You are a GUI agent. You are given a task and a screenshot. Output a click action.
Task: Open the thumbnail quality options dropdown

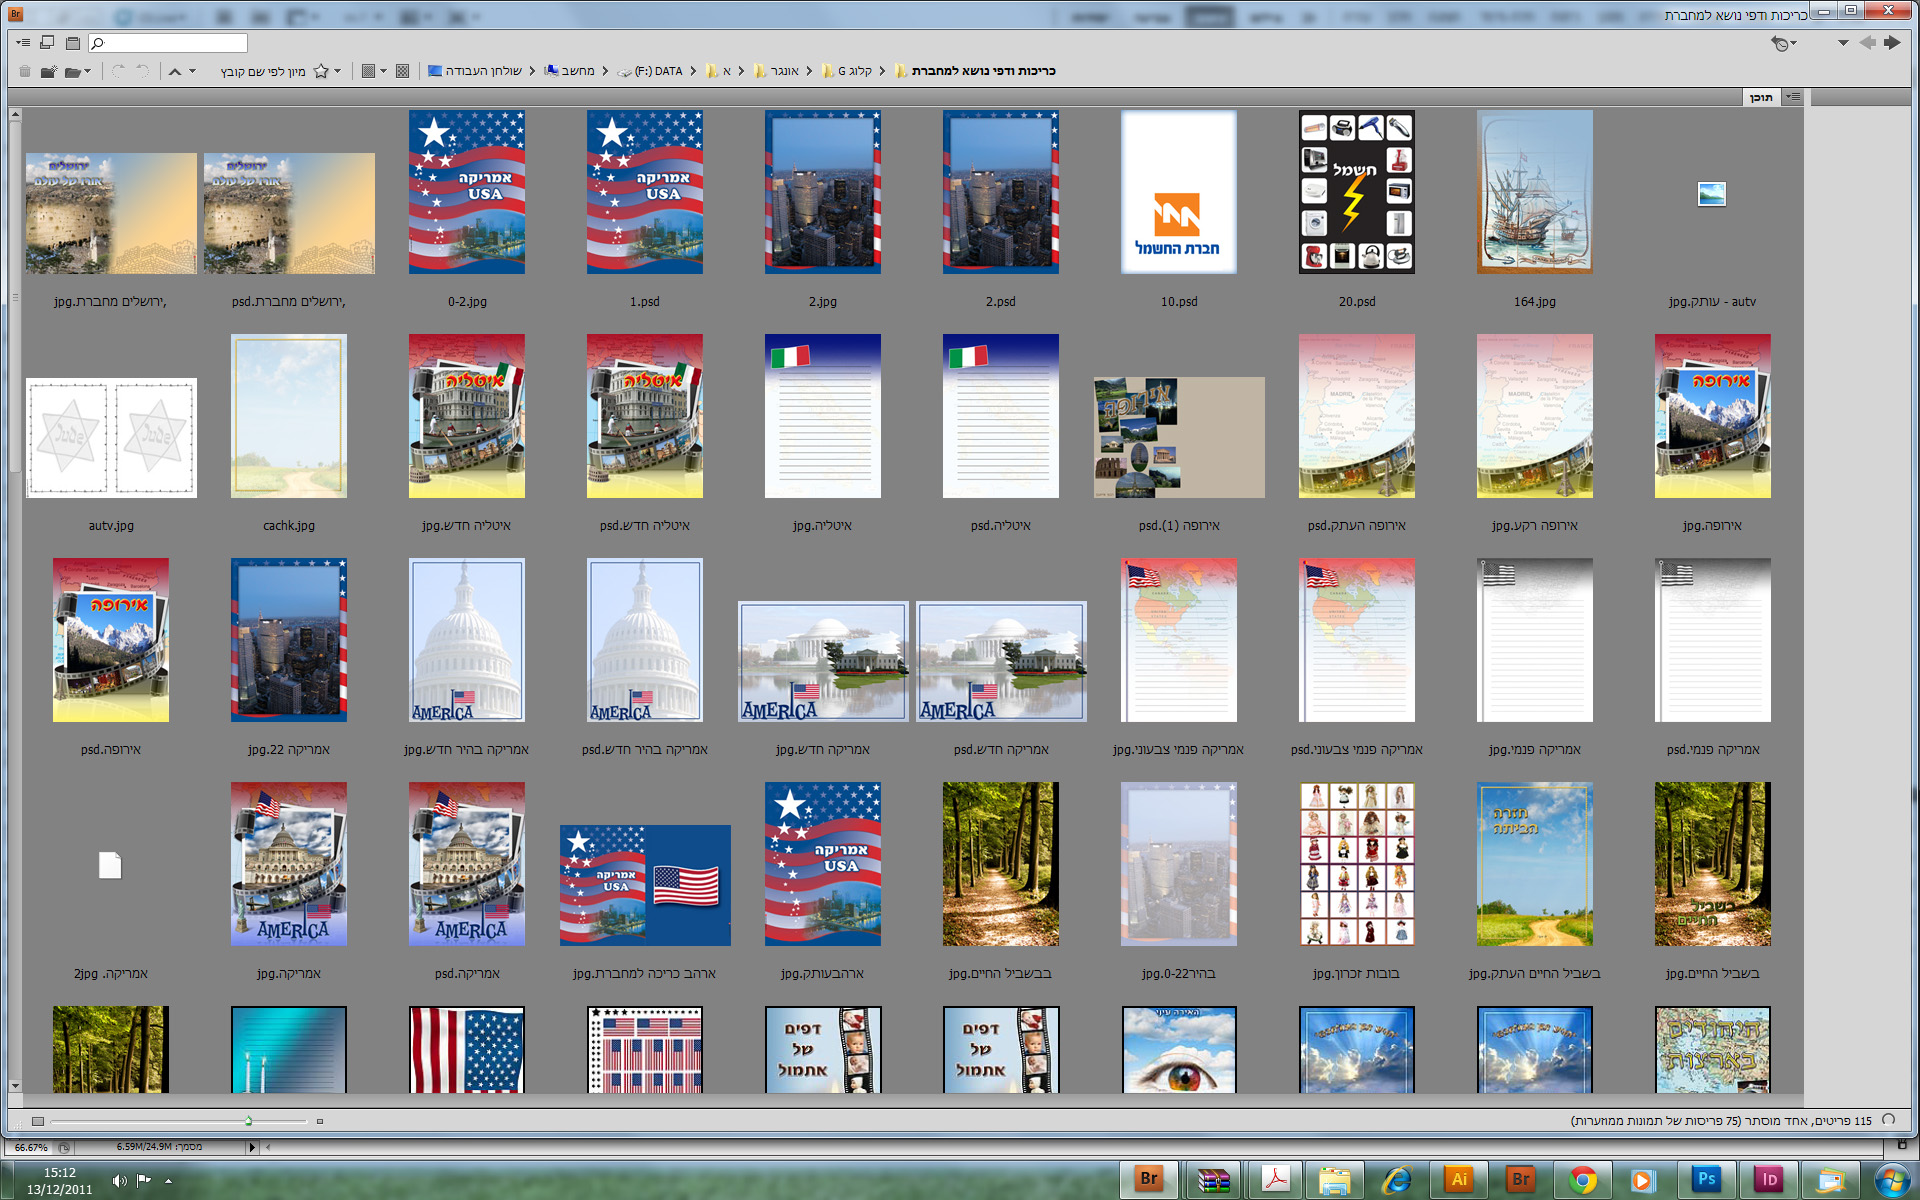373,71
